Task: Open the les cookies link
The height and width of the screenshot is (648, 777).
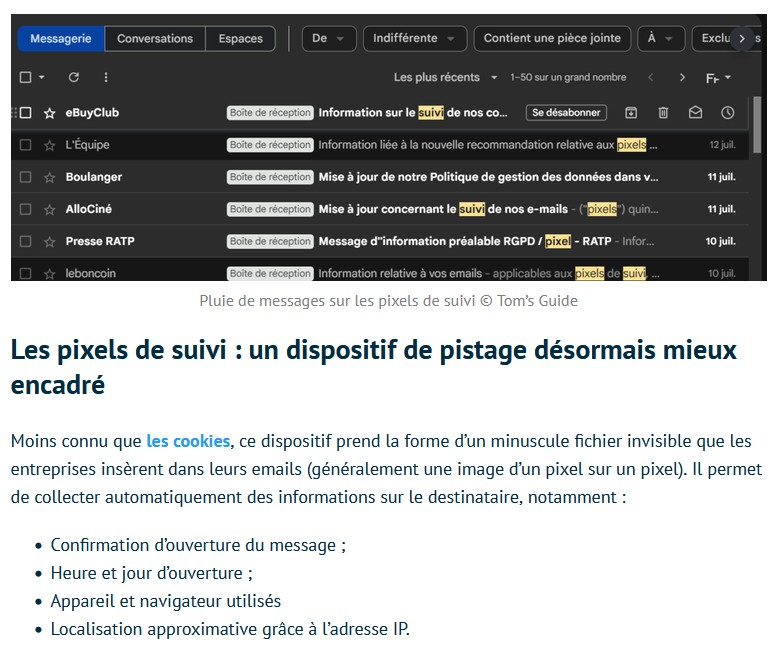Action: [x=188, y=441]
